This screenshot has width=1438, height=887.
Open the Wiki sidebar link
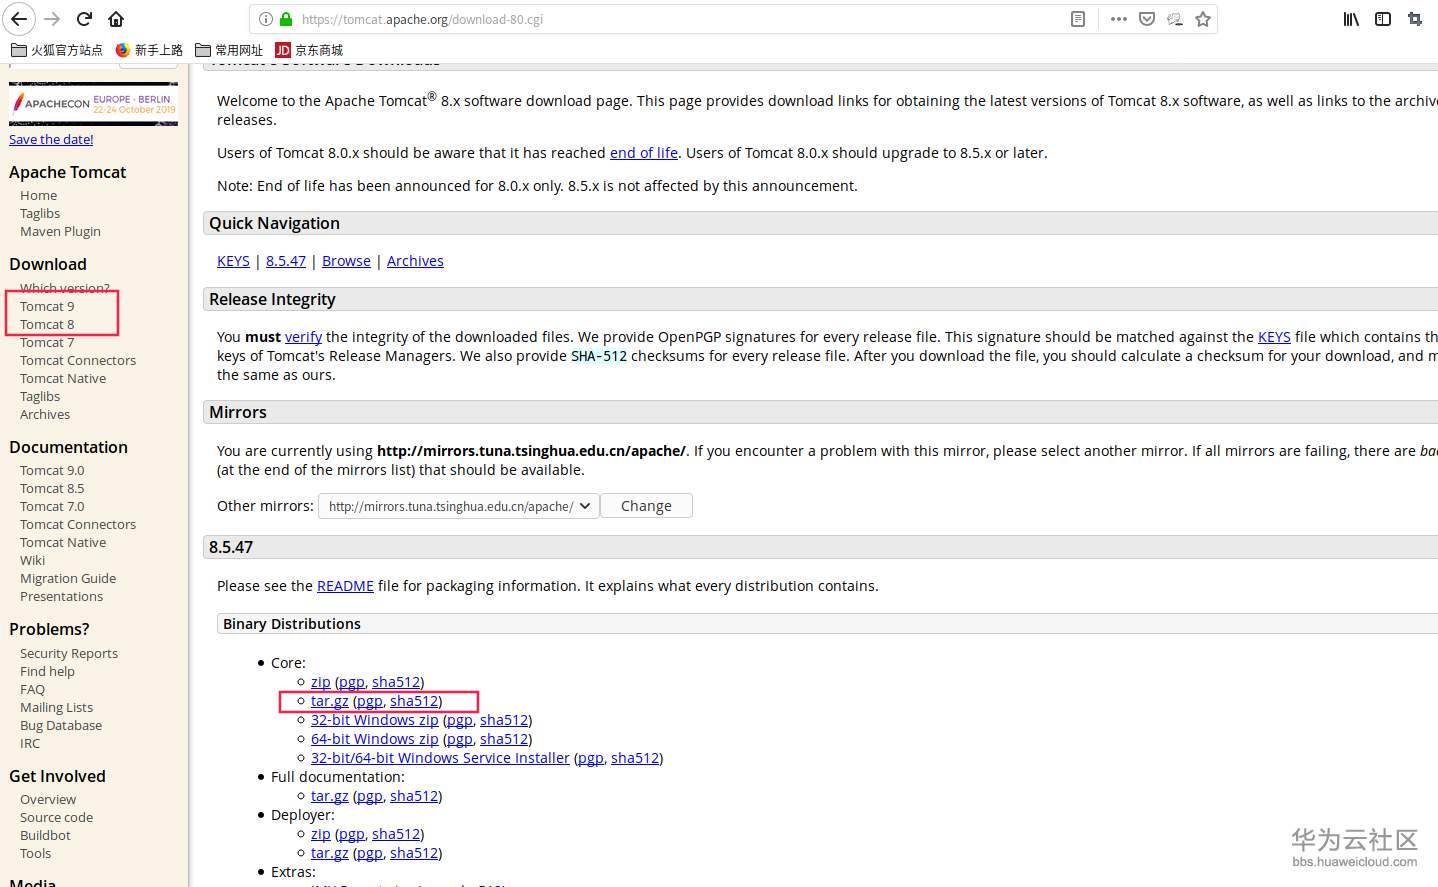tap(32, 561)
